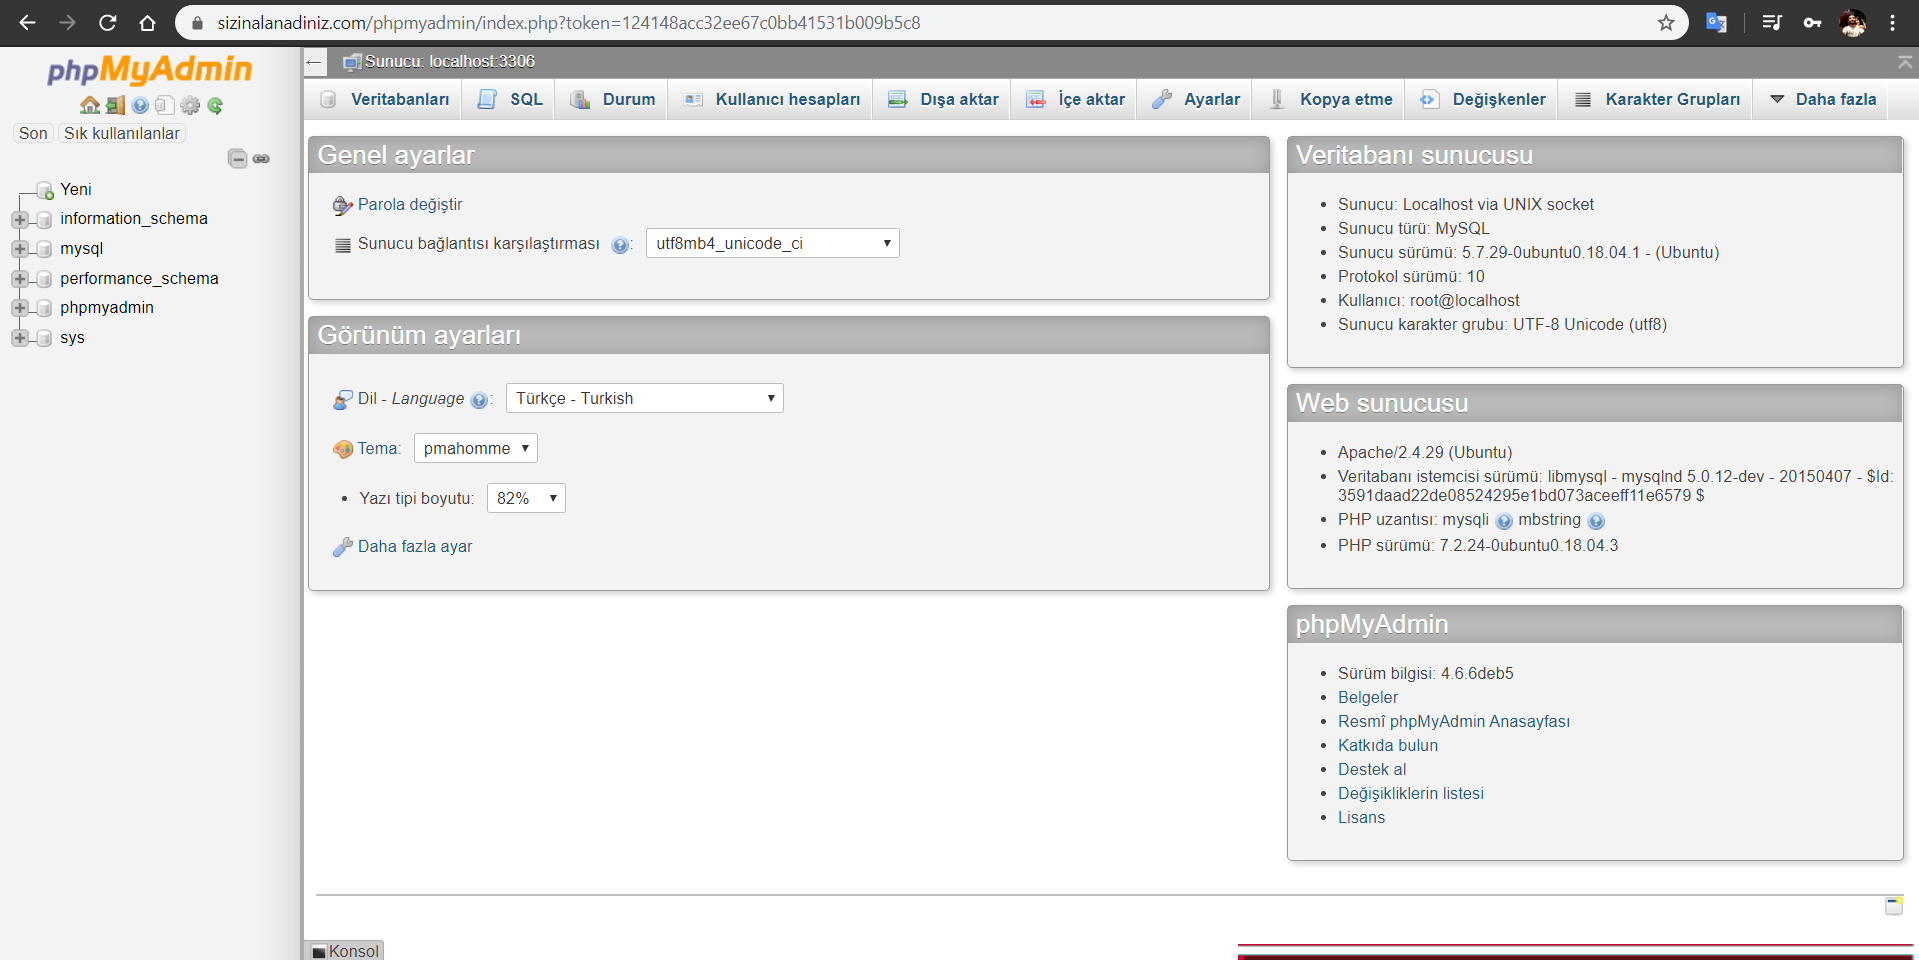The height and width of the screenshot is (960, 1919).
Task: Click Sık kullanılanlar favorites button
Action: (x=122, y=133)
